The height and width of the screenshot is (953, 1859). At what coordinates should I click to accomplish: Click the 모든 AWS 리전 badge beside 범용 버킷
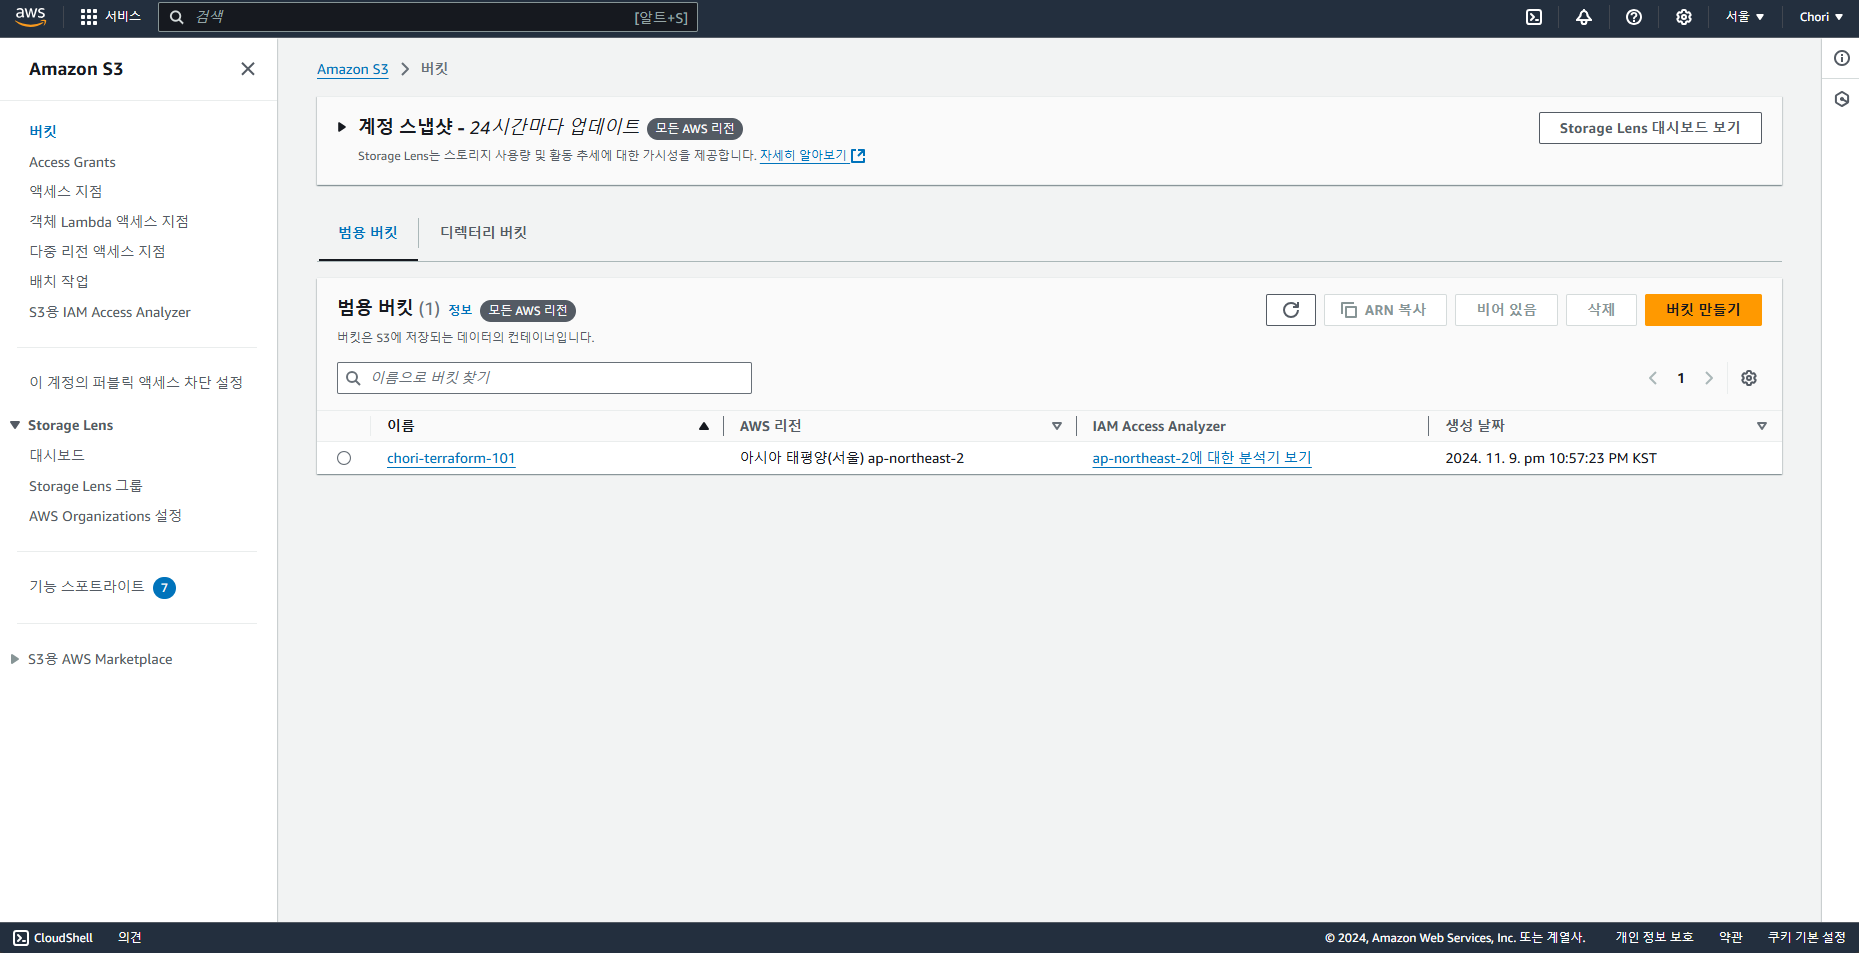coord(528,310)
